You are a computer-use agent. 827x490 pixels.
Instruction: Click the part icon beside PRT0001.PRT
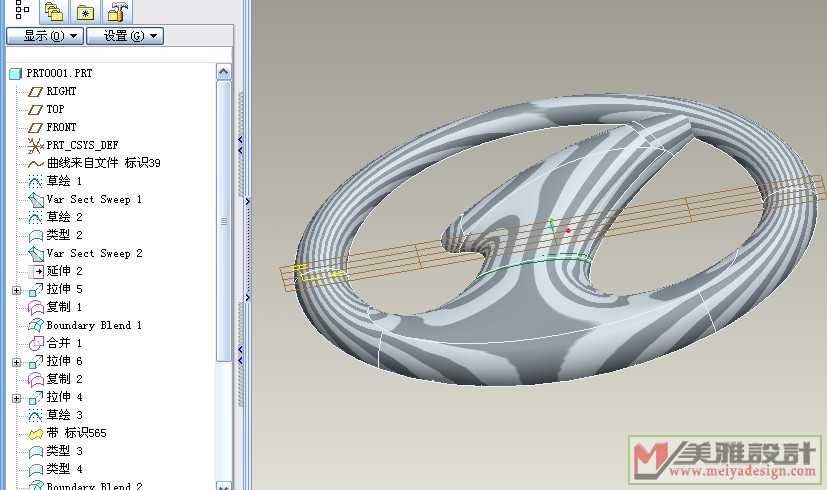(16, 74)
